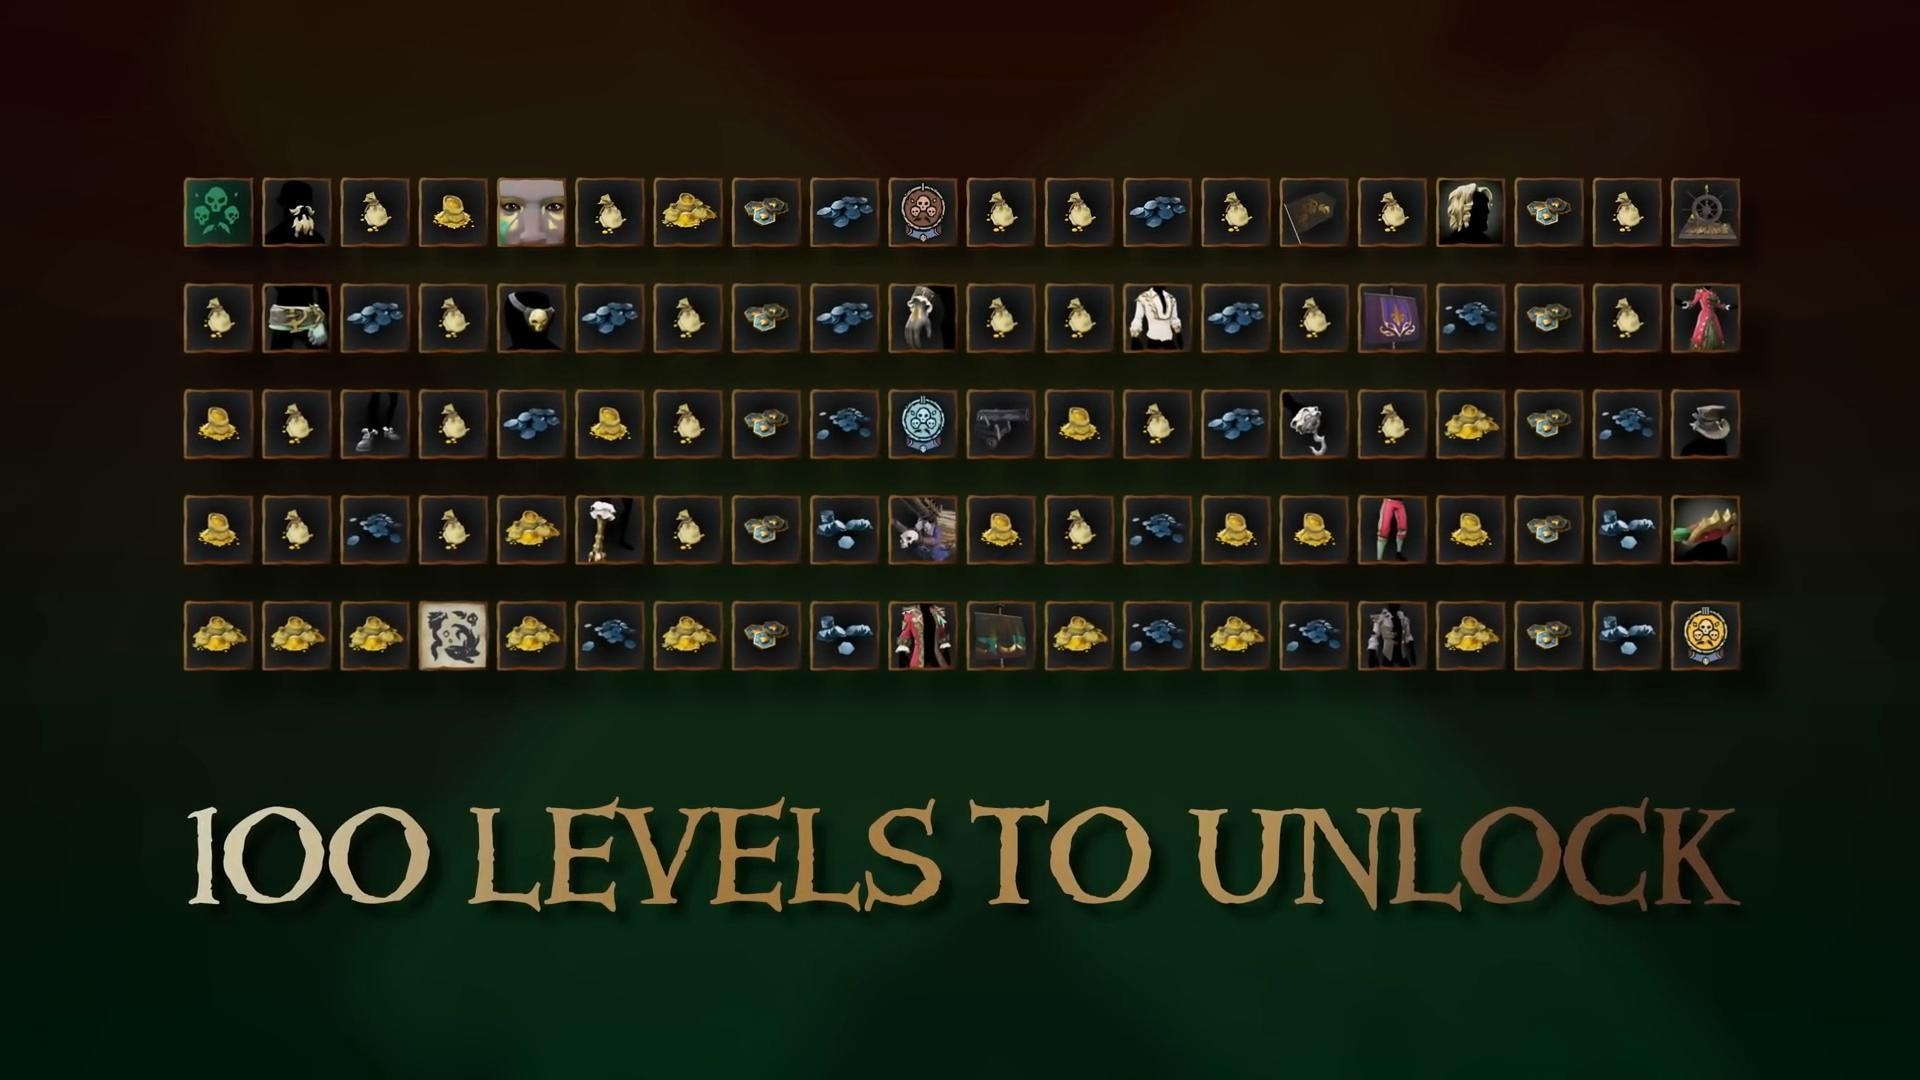The image size is (1920, 1080).
Task: Select the green triple-skull emblem tile
Action: click(x=218, y=212)
